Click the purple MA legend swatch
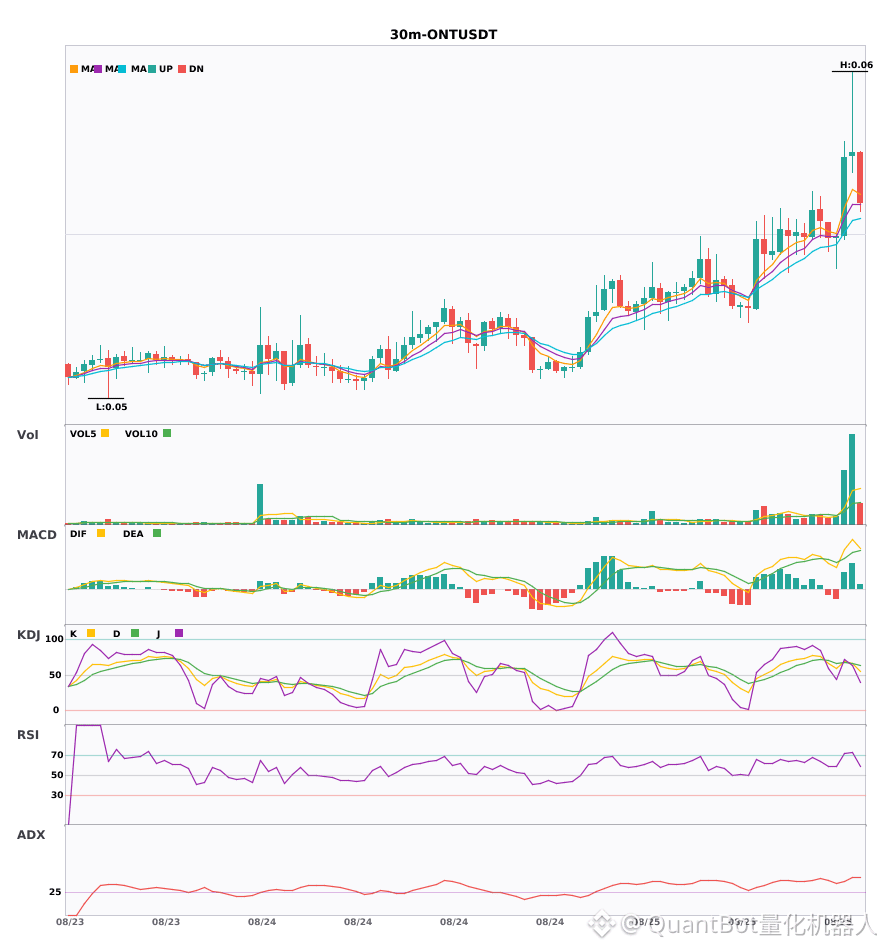This screenshot has width=885, height=950. [98, 69]
